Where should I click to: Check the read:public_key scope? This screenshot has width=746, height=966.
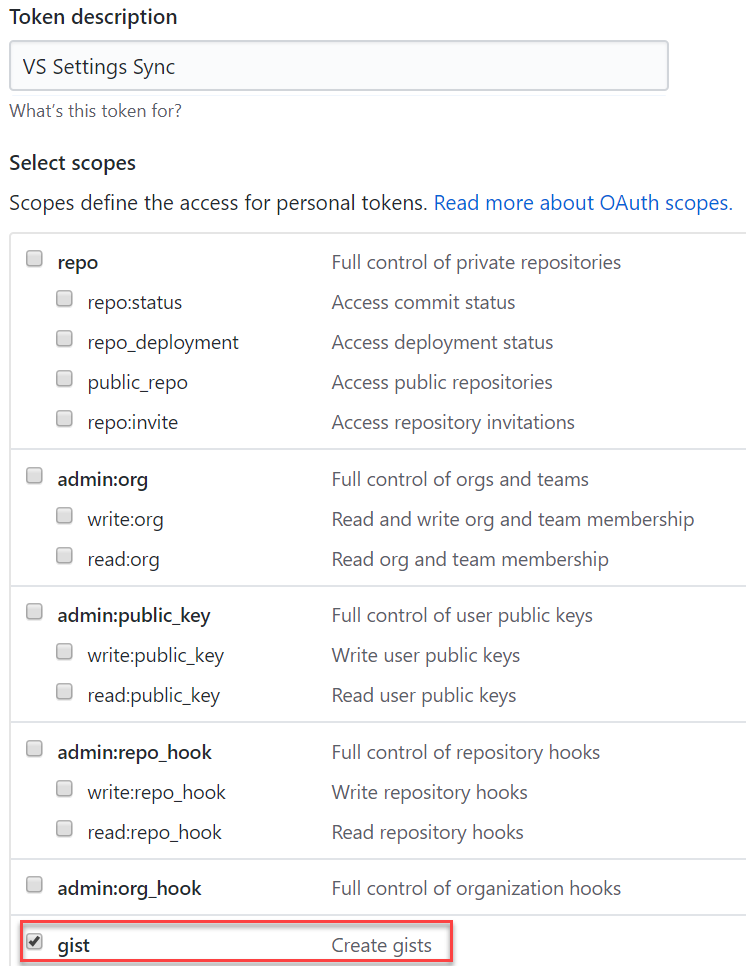(64, 692)
